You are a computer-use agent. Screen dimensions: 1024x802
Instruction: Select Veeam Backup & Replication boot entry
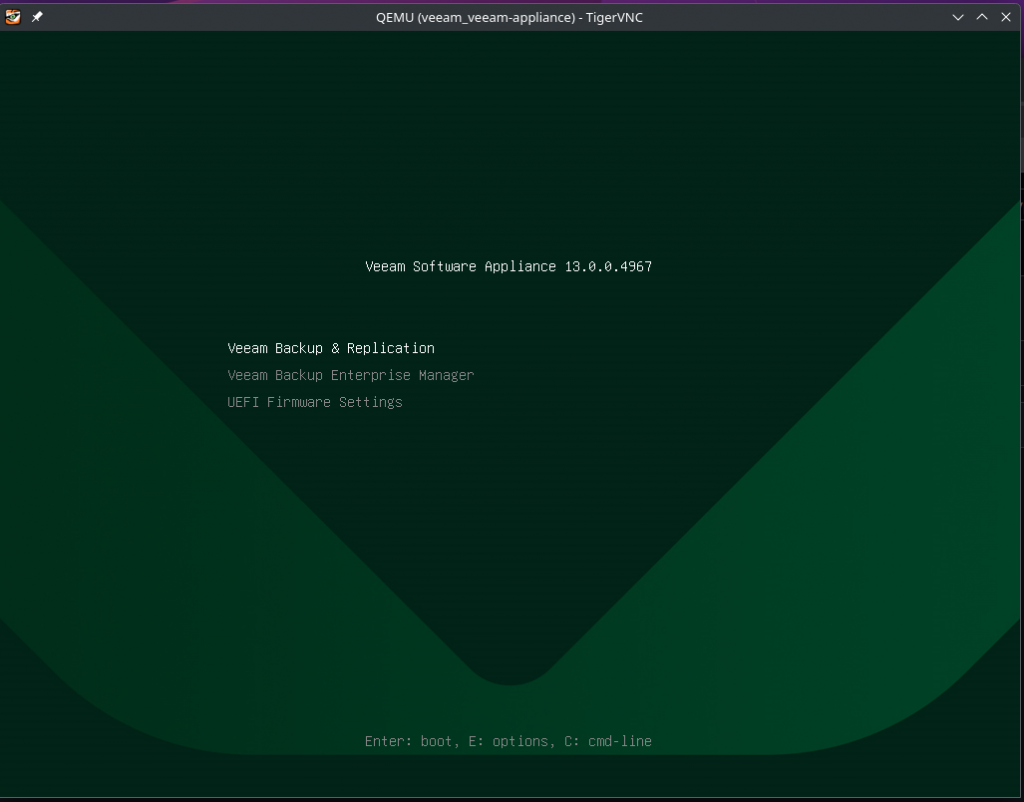[x=330, y=348]
